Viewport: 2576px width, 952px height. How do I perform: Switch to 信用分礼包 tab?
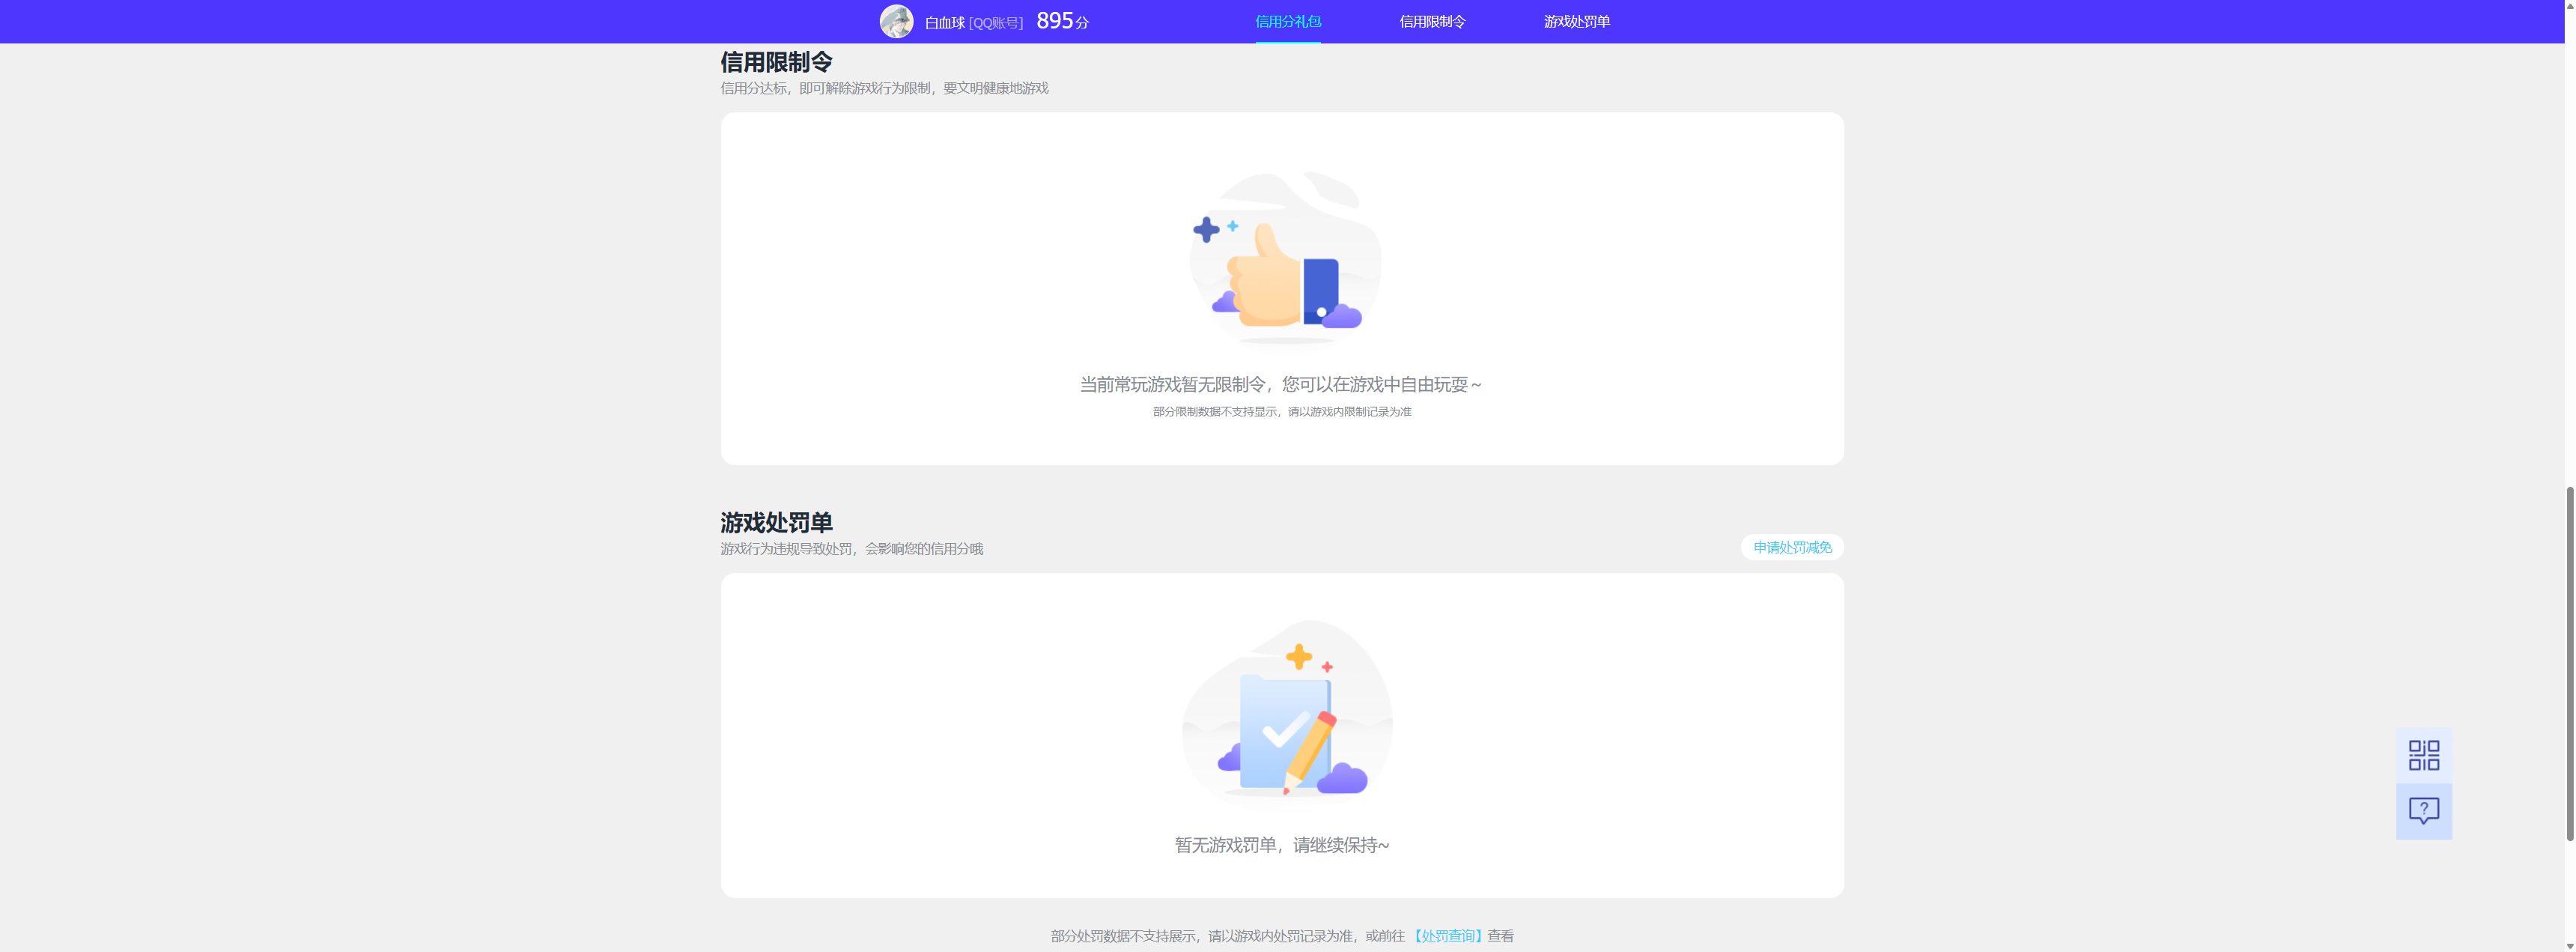tap(1288, 21)
